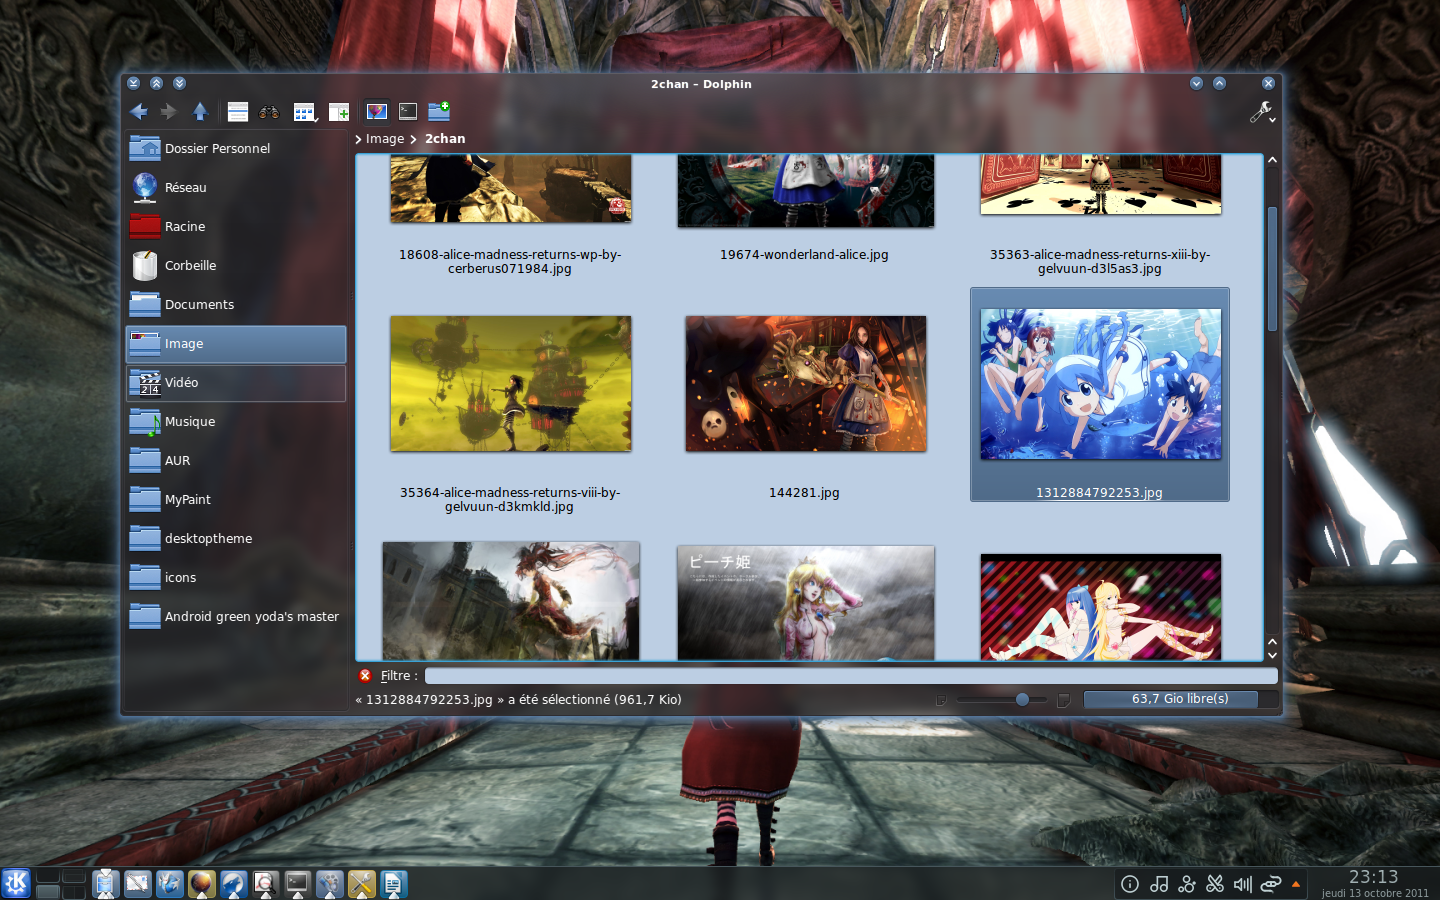Select 19674-wonderland-alice.jpg thumbnail

pyautogui.click(x=806, y=190)
